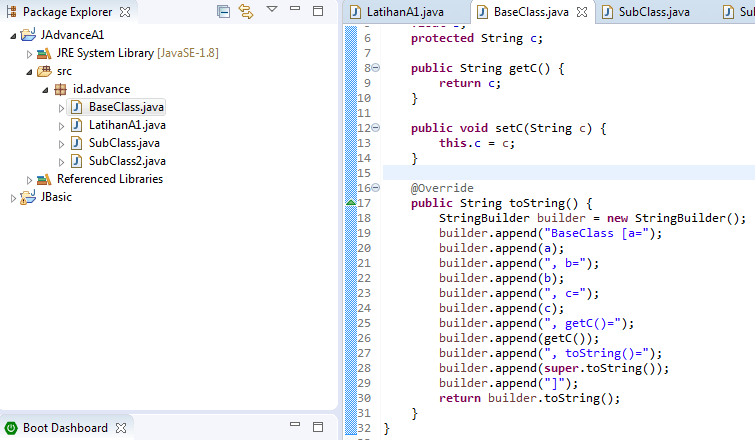Click the id.advance package icon
755x440 pixels.
click(60, 89)
